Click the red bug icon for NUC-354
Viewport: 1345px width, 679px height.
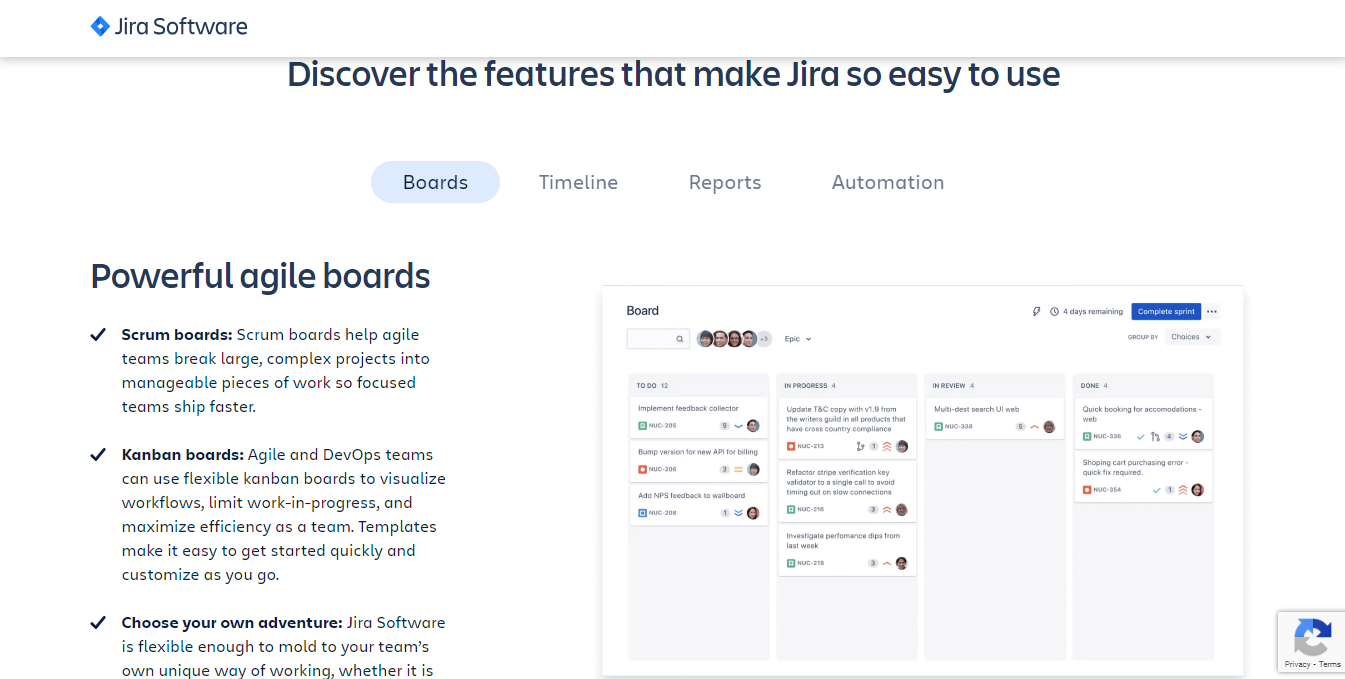pyautogui.click(x=1086, y=490)
